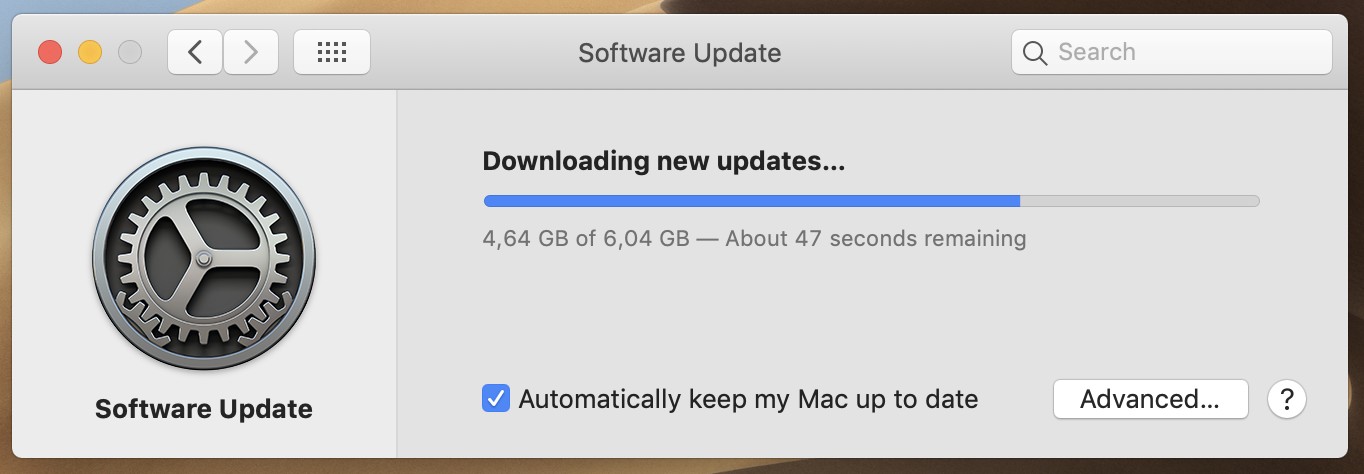Open the Advanced... options sheet

click(1150, 399)
